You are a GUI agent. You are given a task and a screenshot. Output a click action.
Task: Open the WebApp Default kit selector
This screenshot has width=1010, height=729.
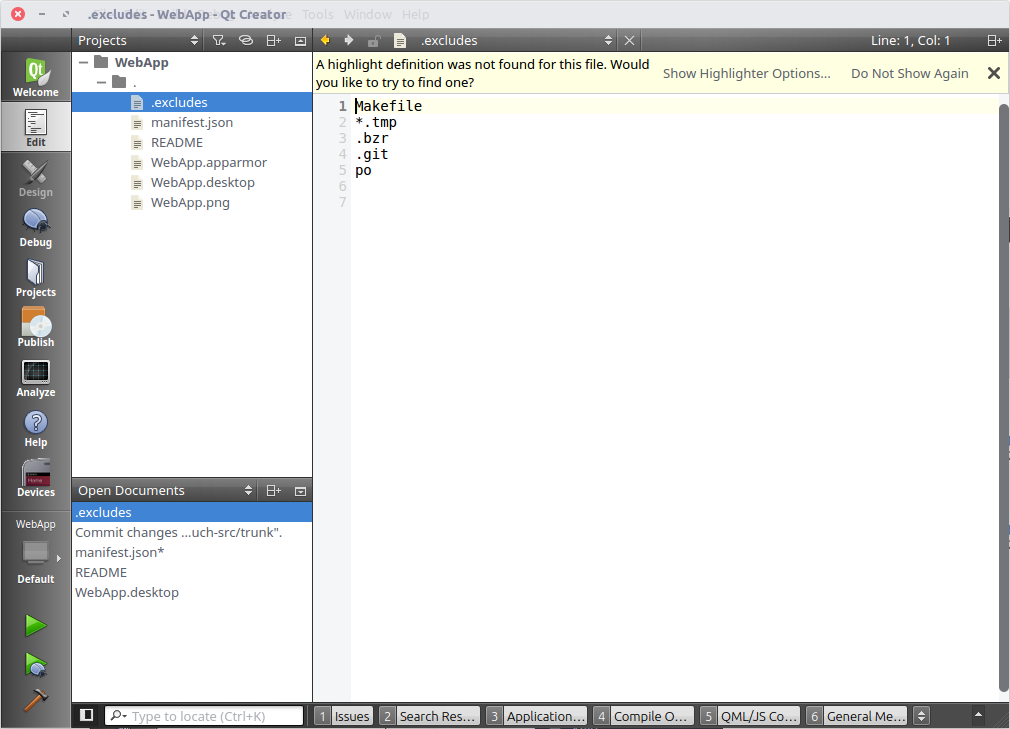(35, 551)
